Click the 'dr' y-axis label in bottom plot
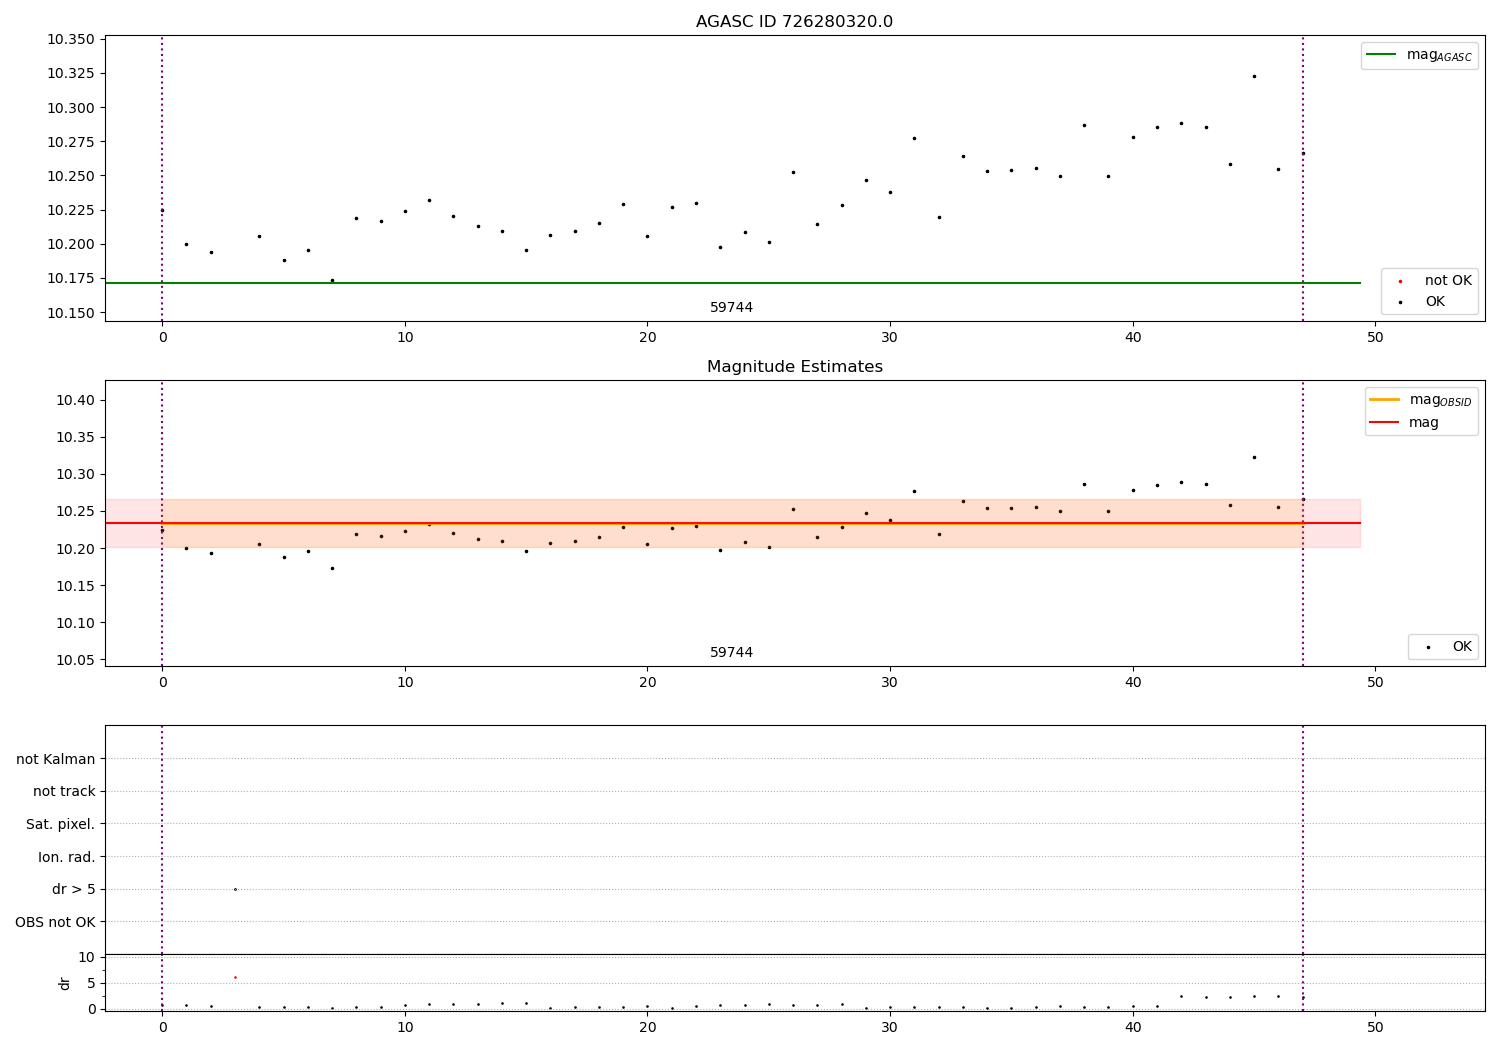The height and width of the screenshot is (1050, 1500). tap(65, 983)
